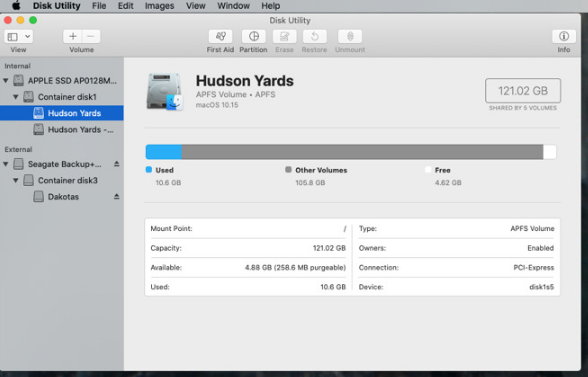Screen dimensions: 588x377
Task: Collapse Container disk1 disclosure triangle
Action: point(16,97)
